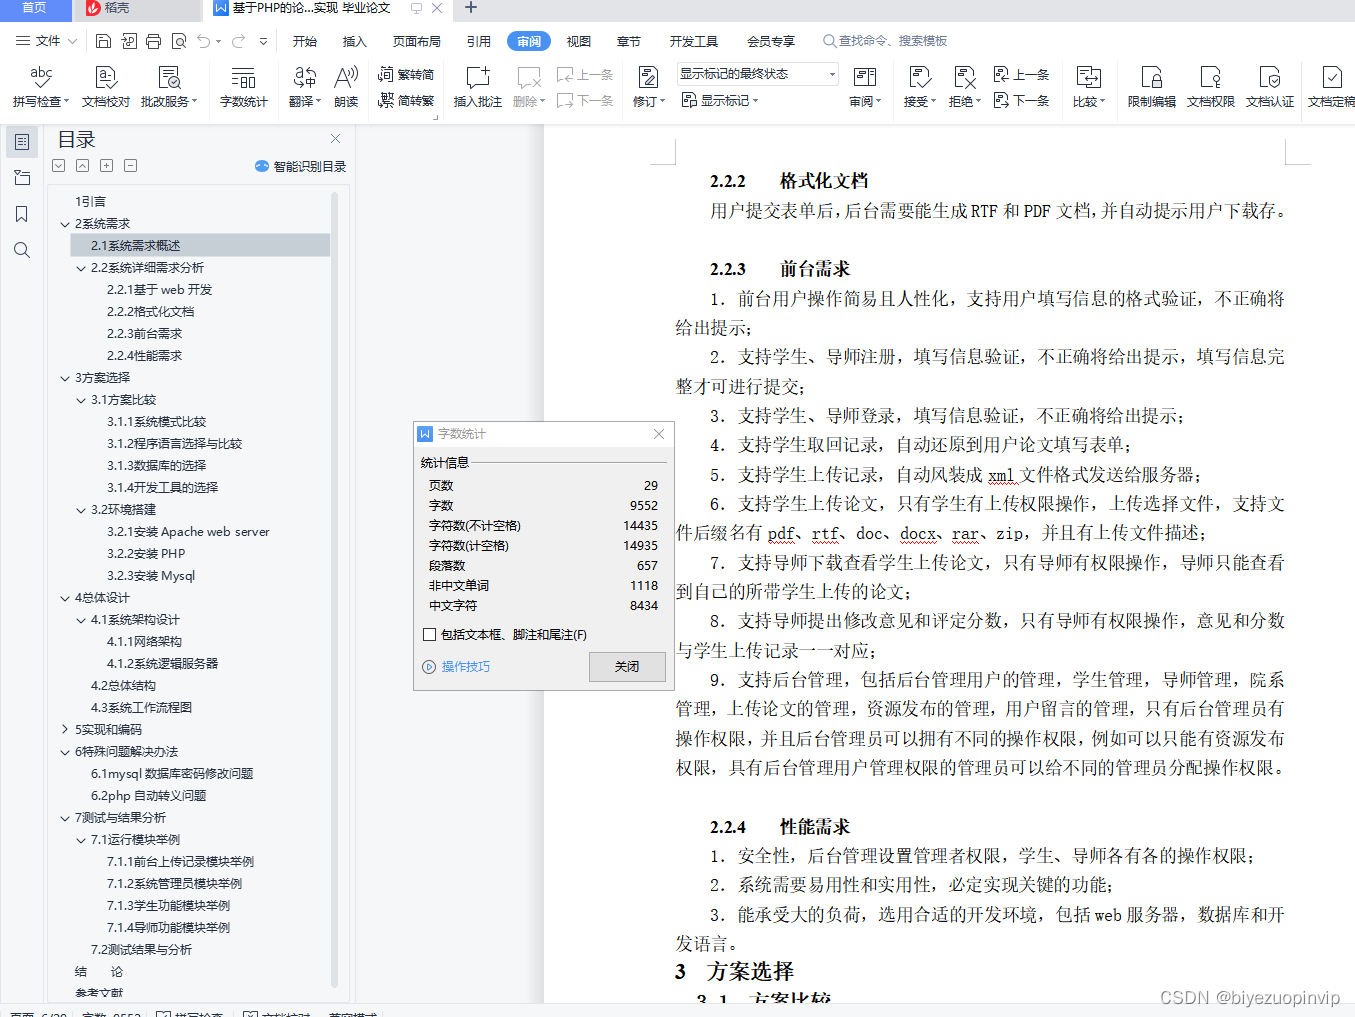Collapse the 7.1运行模块举例 outline node
The height and width of the screenshot is (1017, 1355).
pos(81,840)
